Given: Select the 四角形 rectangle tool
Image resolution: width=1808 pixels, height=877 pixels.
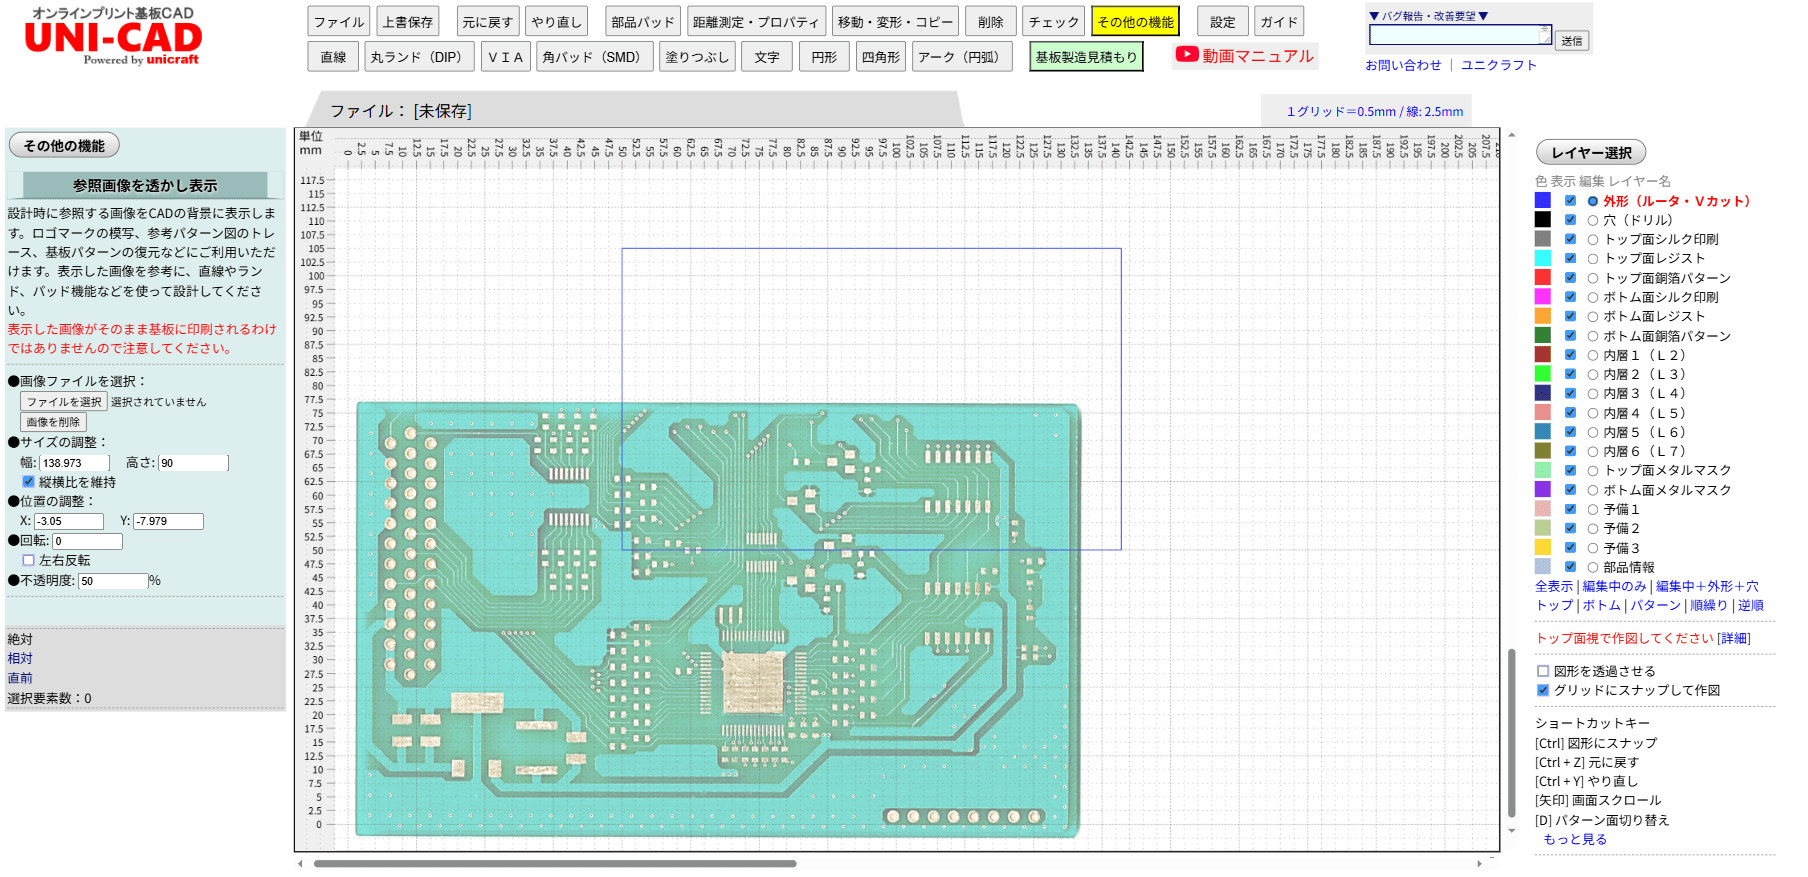Looking at the screenshot, I should [880, 57].
